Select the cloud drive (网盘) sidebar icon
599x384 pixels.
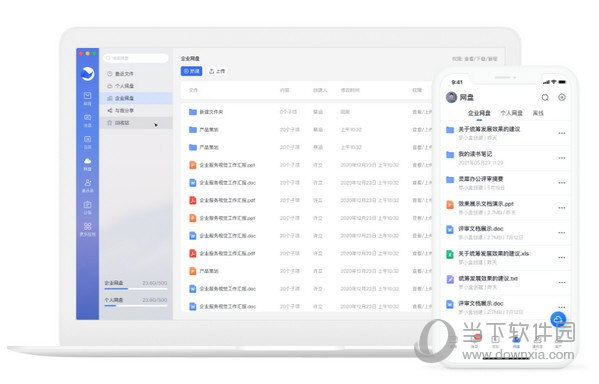pos(87,161)
